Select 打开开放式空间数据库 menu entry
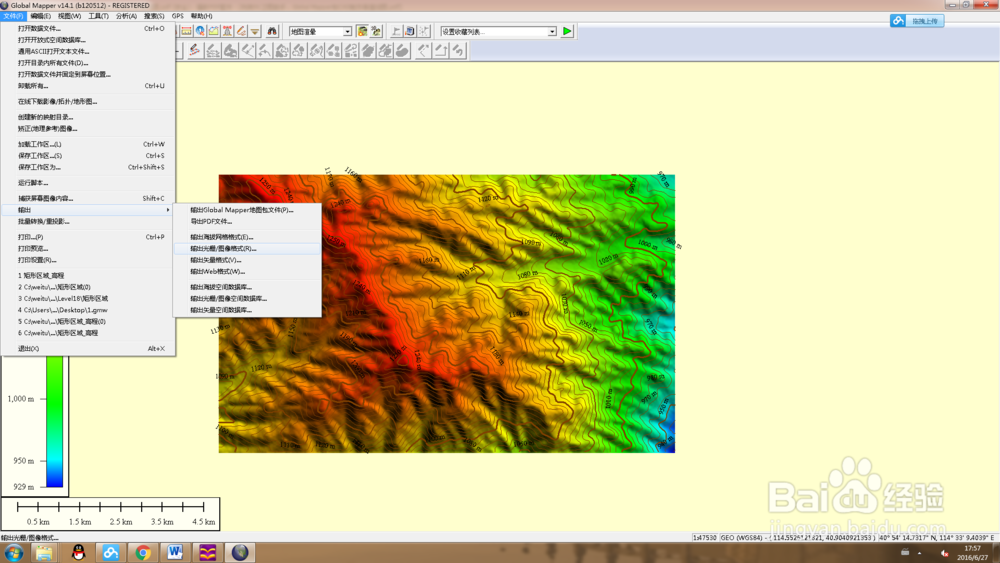Image resolution: width=1000 pixels, height=563 pixels. tap(88, 40)
